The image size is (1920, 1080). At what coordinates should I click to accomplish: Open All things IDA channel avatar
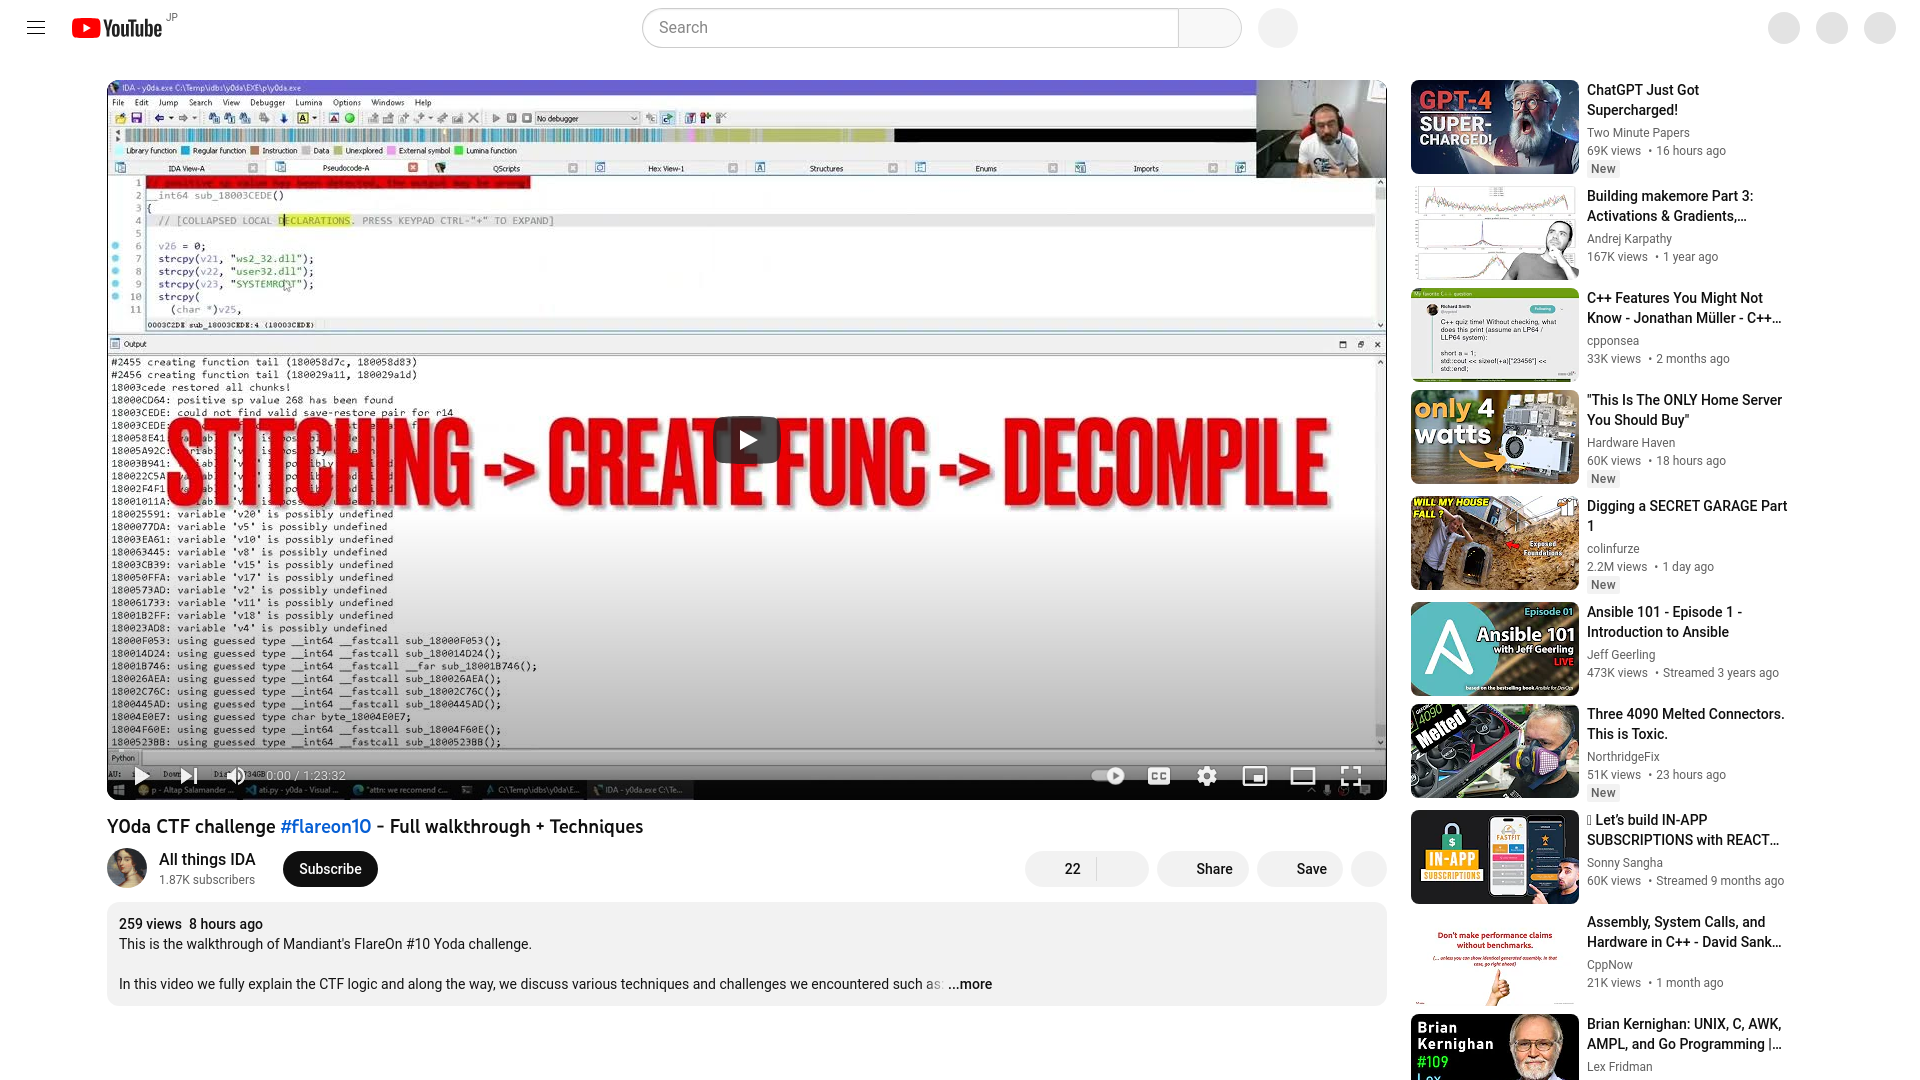(x=127, y=868)
